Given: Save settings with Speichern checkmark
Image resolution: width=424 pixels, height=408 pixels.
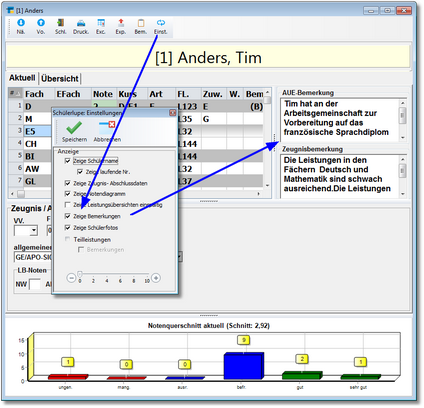Looking at the screenshot, I should point(74,131).
